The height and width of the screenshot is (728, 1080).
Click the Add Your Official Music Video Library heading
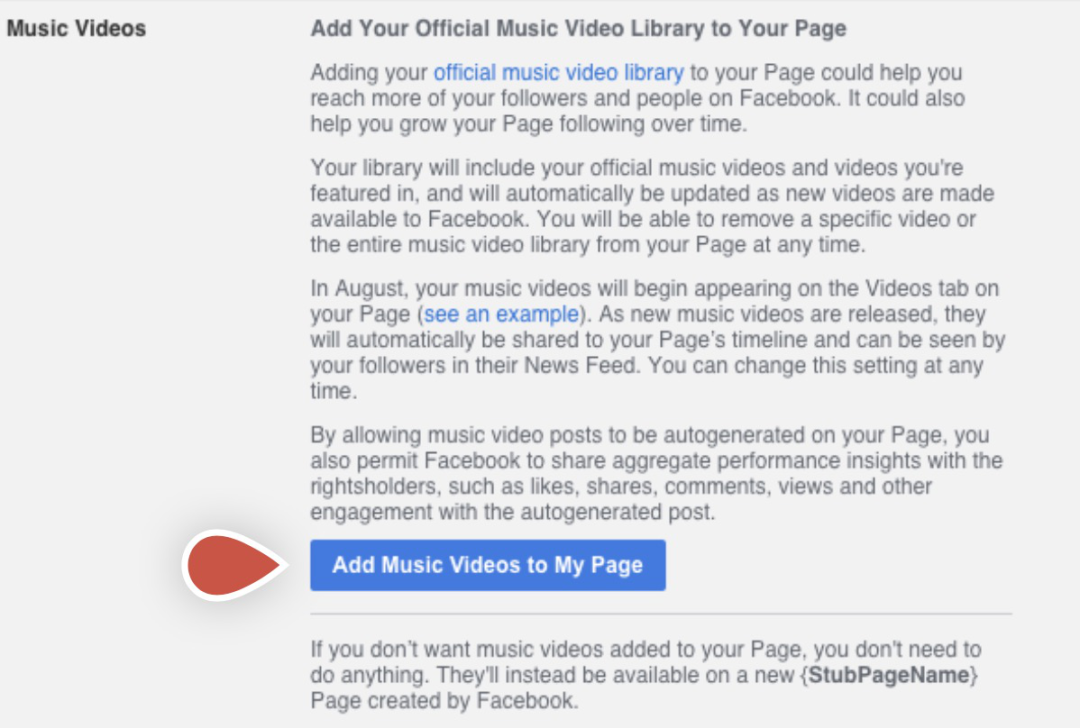coord(579,28)
